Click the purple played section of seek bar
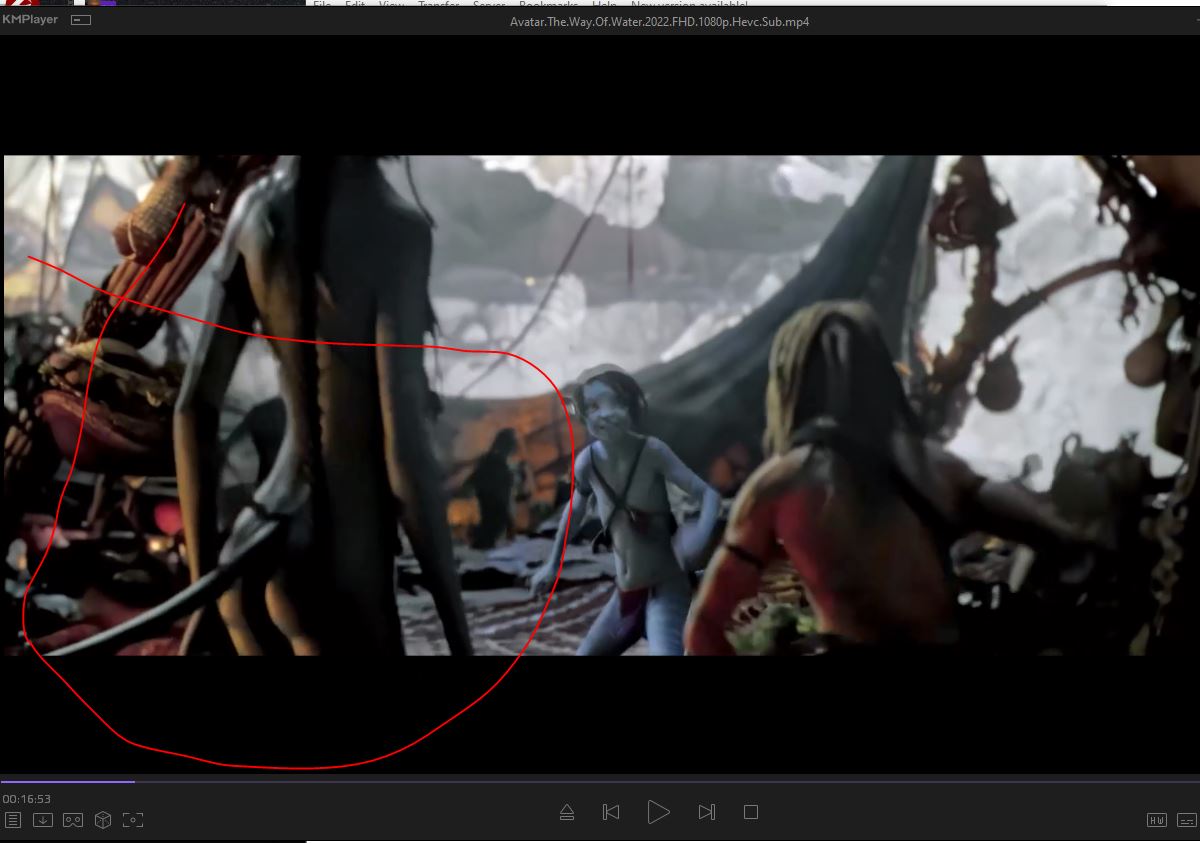 pos(67,781)
